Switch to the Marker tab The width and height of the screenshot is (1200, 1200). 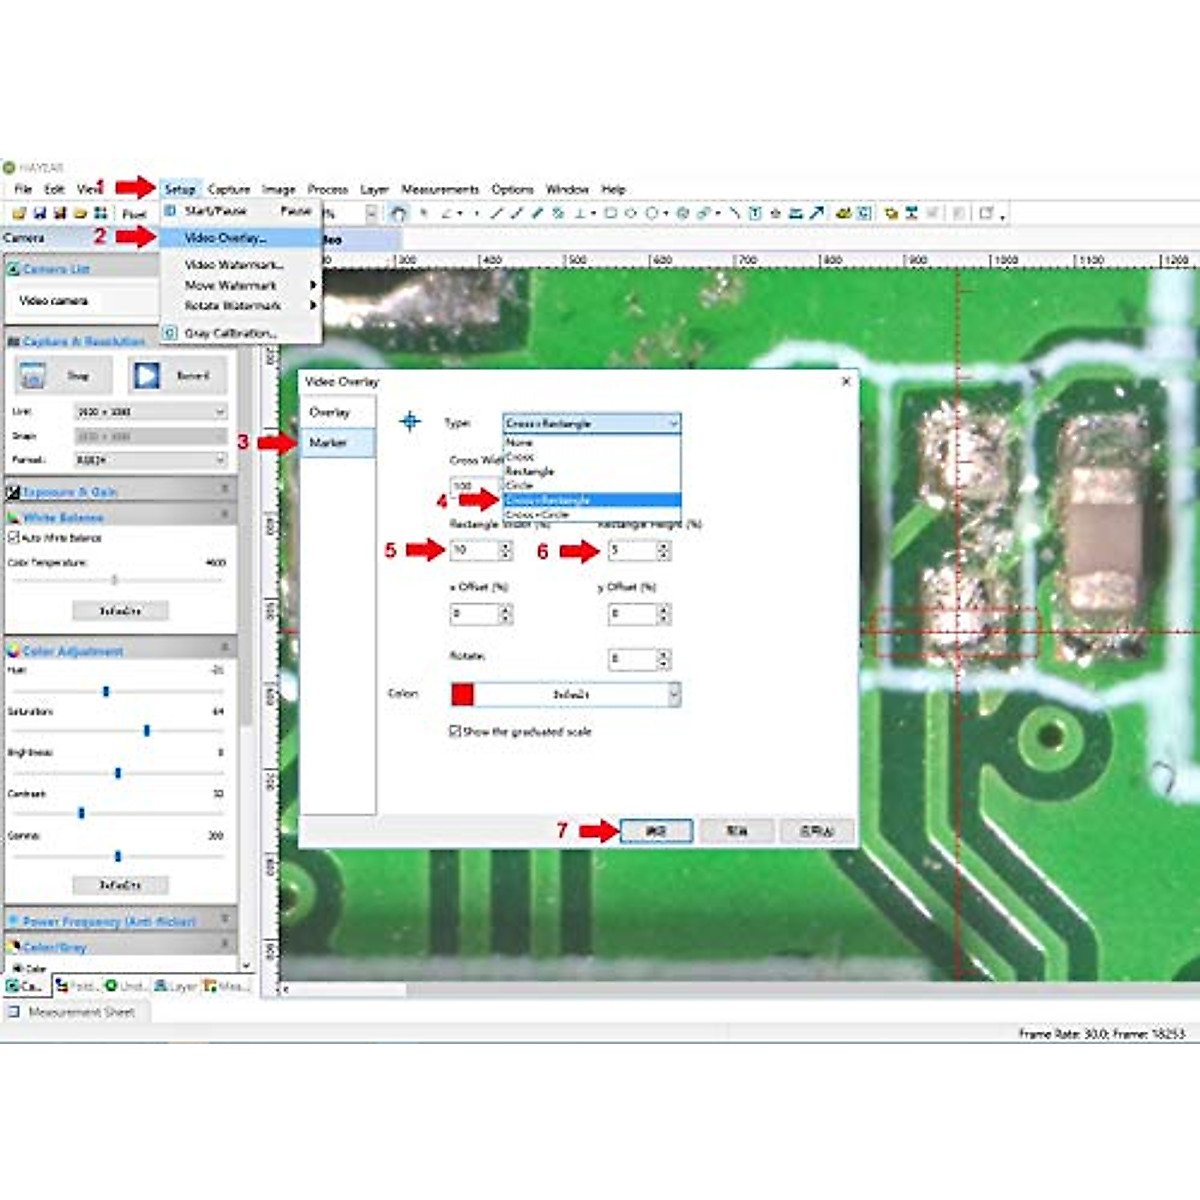[329, 442]
